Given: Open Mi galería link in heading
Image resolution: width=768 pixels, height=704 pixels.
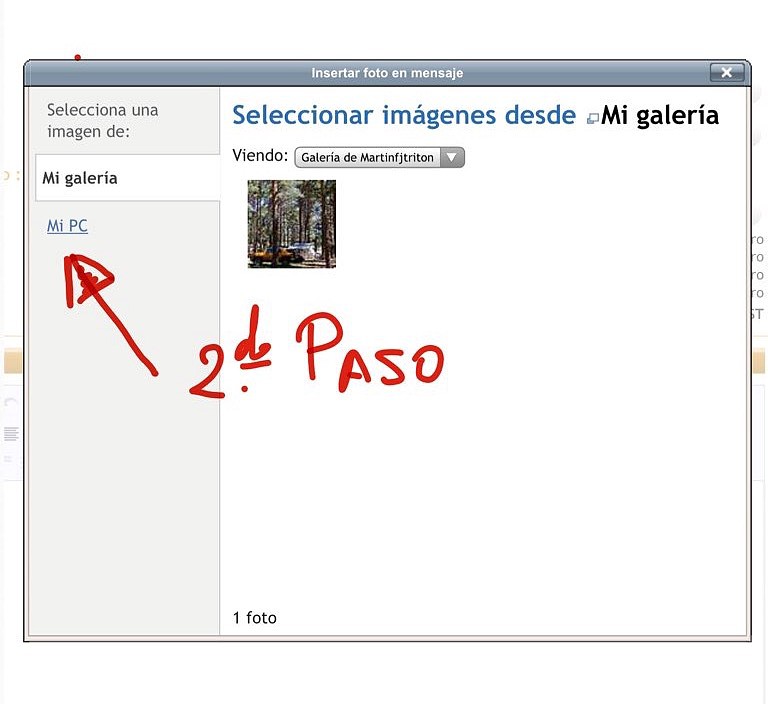Looking at the screenshot, I should (x=660, y=116).
